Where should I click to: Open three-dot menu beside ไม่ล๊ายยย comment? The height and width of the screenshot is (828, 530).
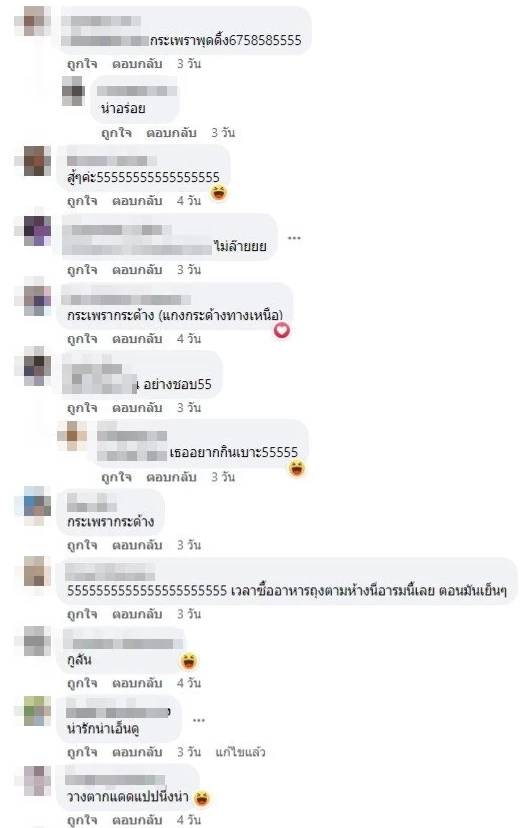pyautogui.click(x=294, y=238)
